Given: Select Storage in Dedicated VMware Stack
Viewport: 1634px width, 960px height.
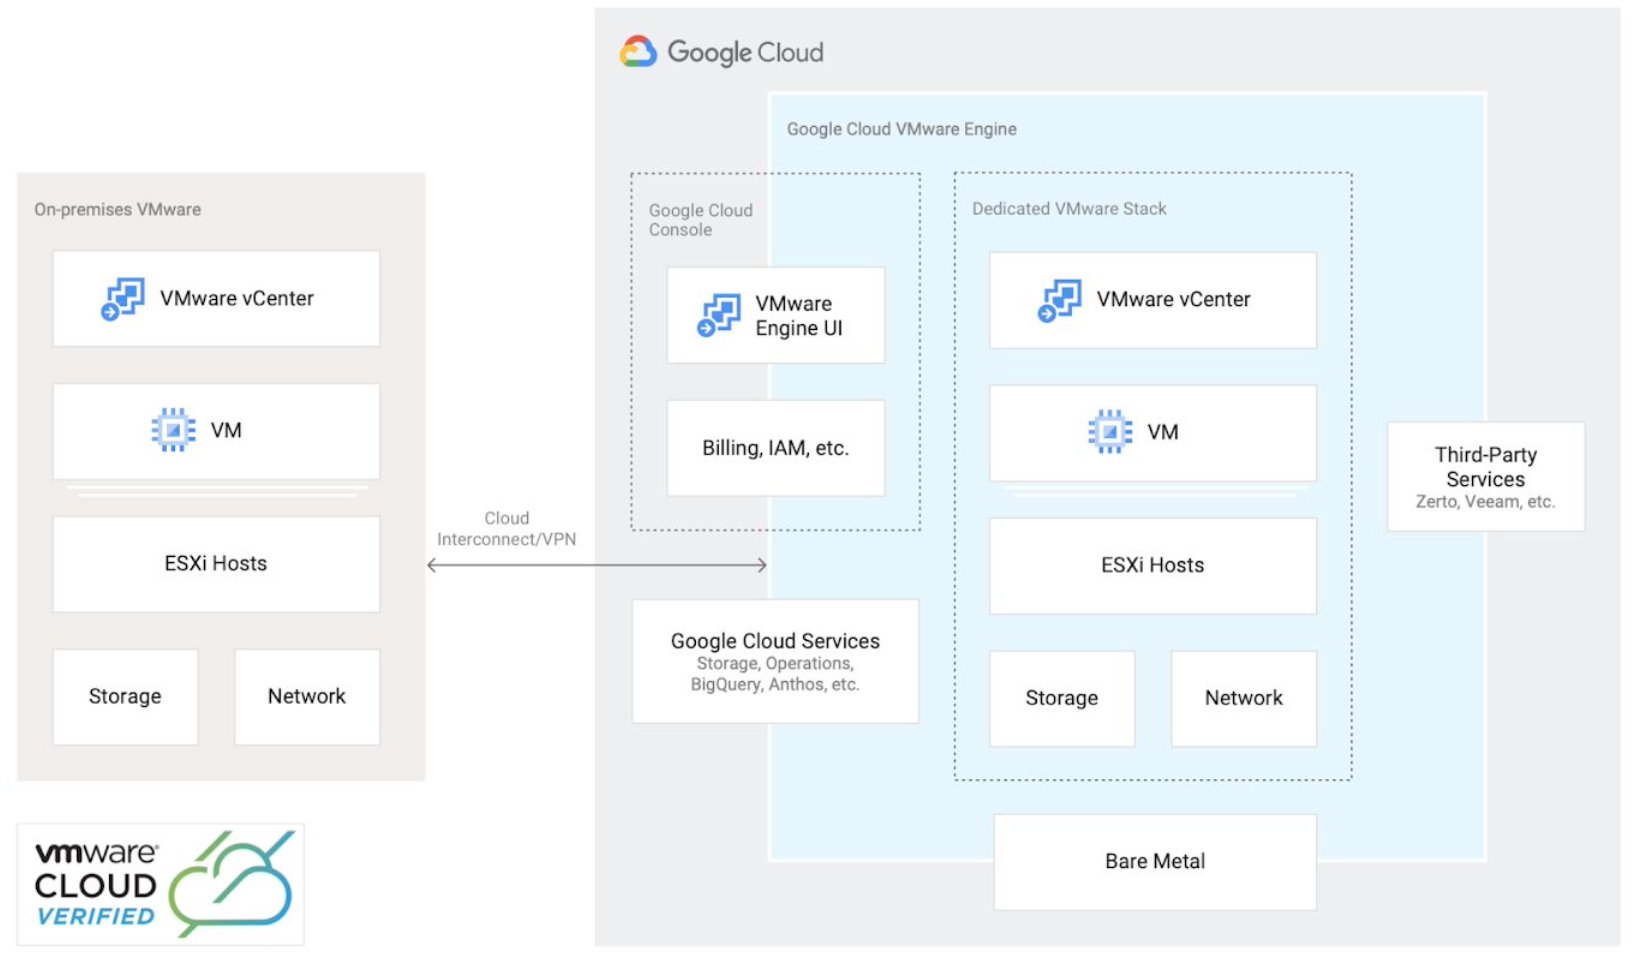Looking at the screenshot, I should pos(1062,699).
